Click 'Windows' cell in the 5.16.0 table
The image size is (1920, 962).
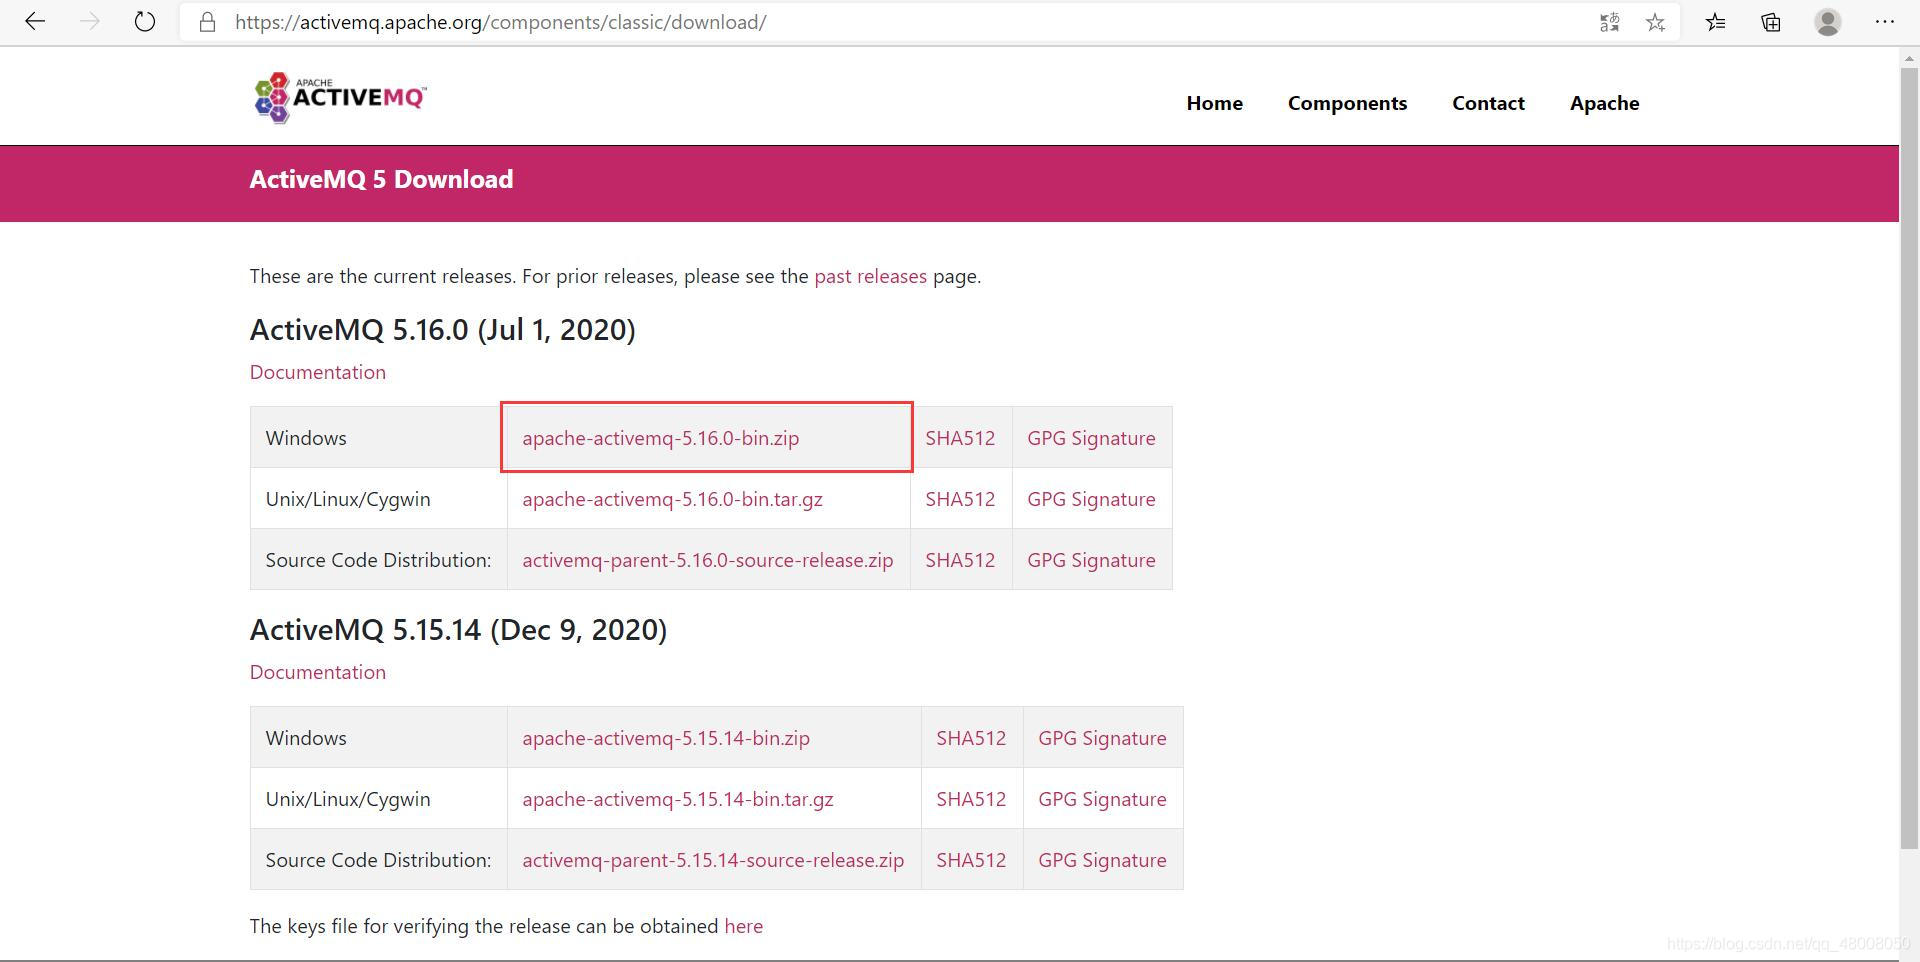pos(378,438)
